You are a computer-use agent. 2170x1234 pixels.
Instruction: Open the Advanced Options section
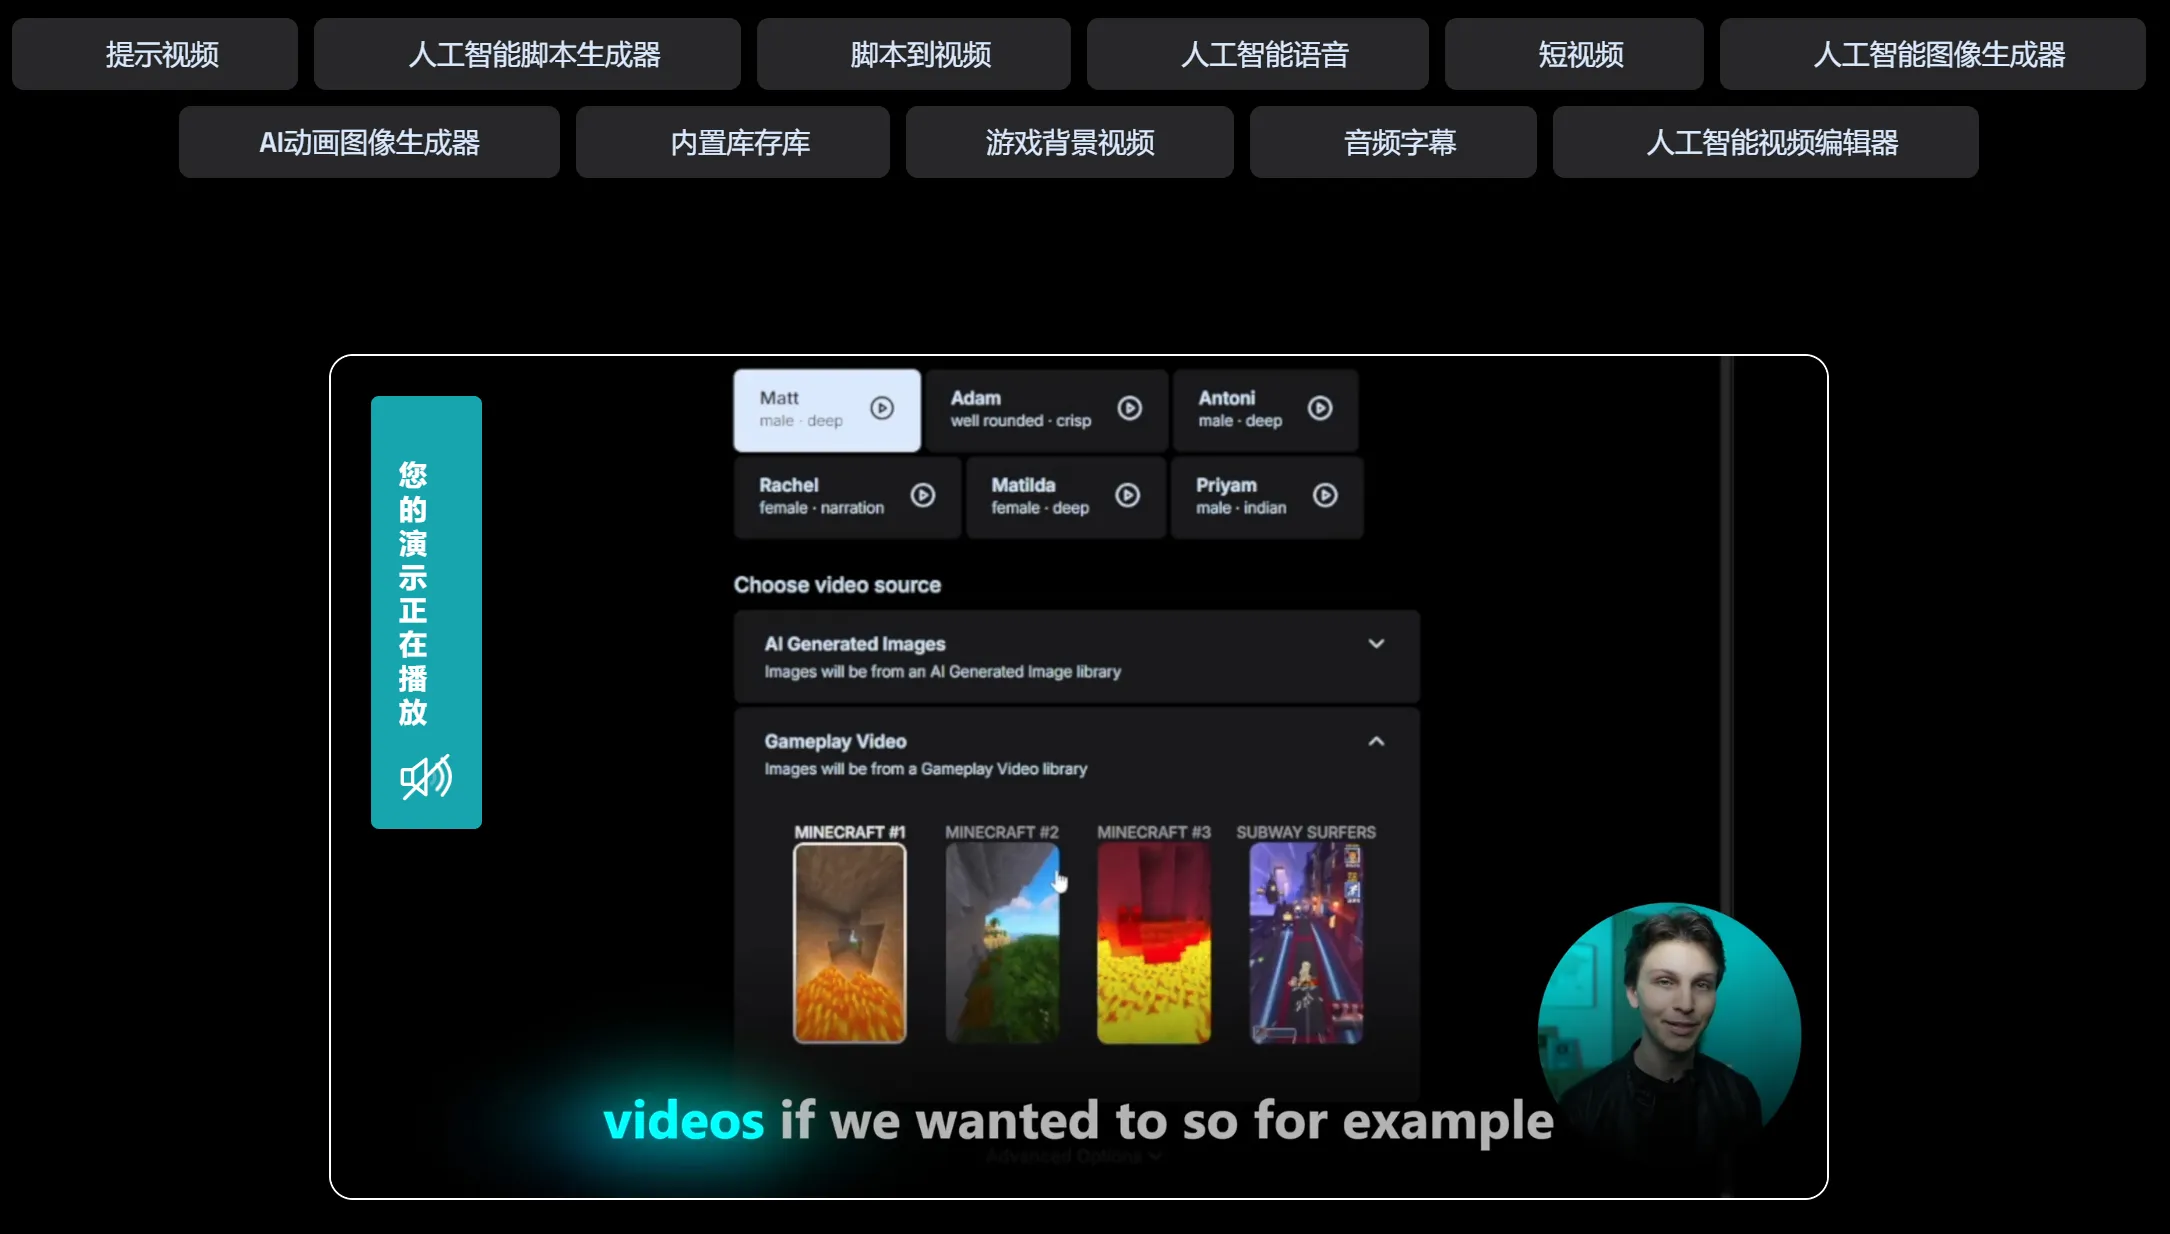pos(1072,1156)
